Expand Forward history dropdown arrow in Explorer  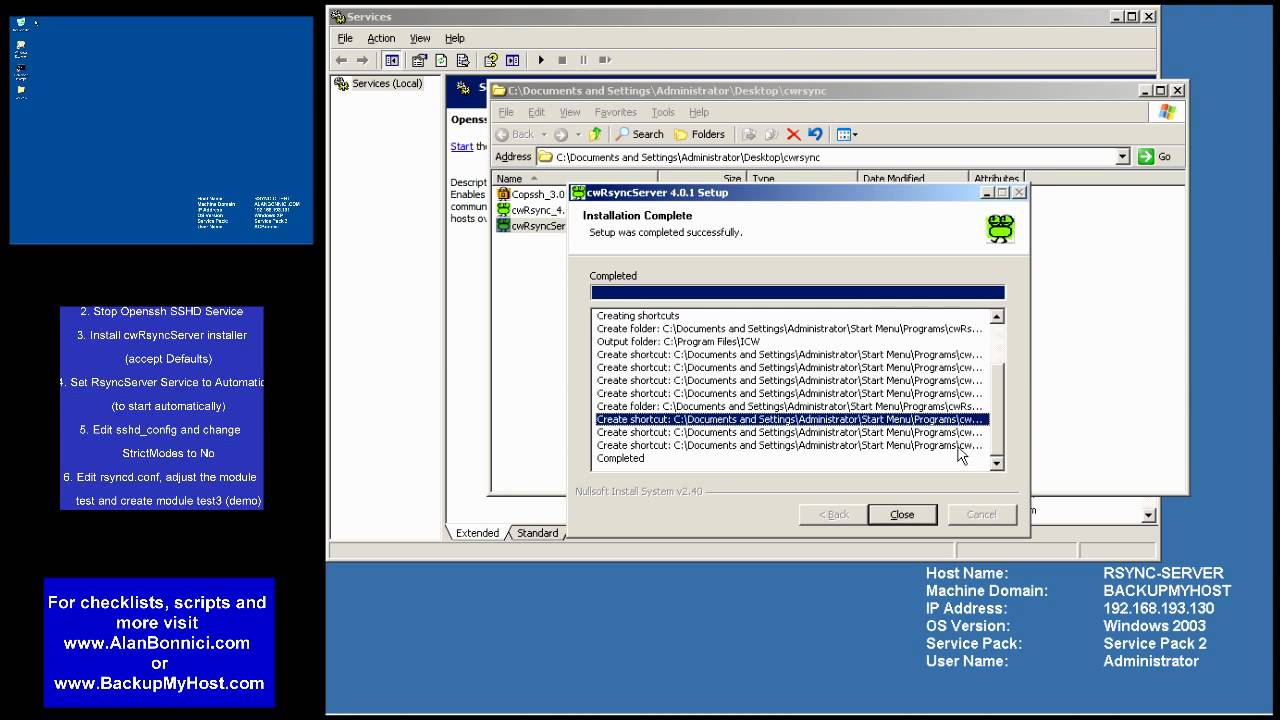pos(578,134)
